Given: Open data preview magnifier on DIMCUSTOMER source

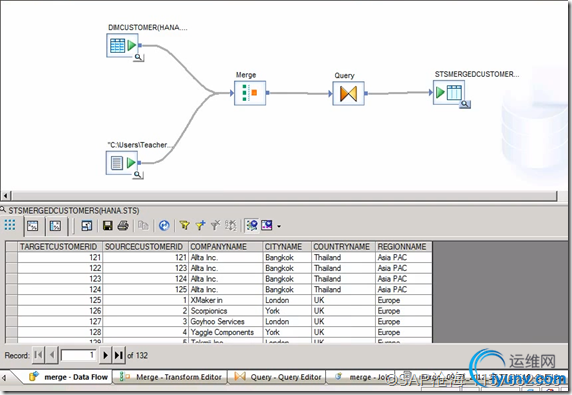Looking at the screenshot, I should pos(138,57).
